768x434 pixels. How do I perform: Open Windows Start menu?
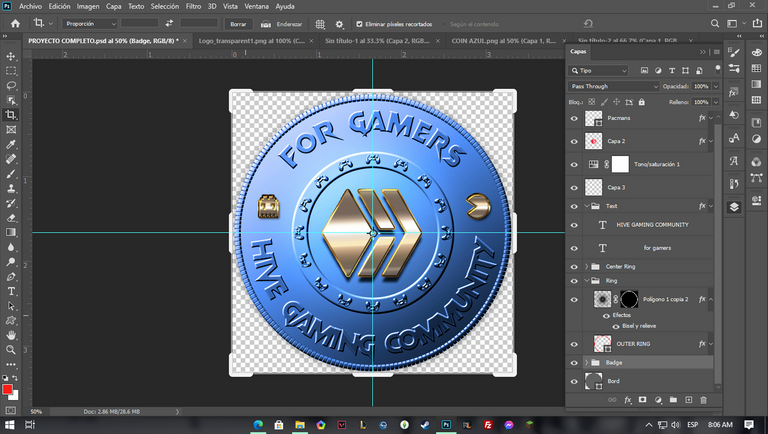click(10, 425)
